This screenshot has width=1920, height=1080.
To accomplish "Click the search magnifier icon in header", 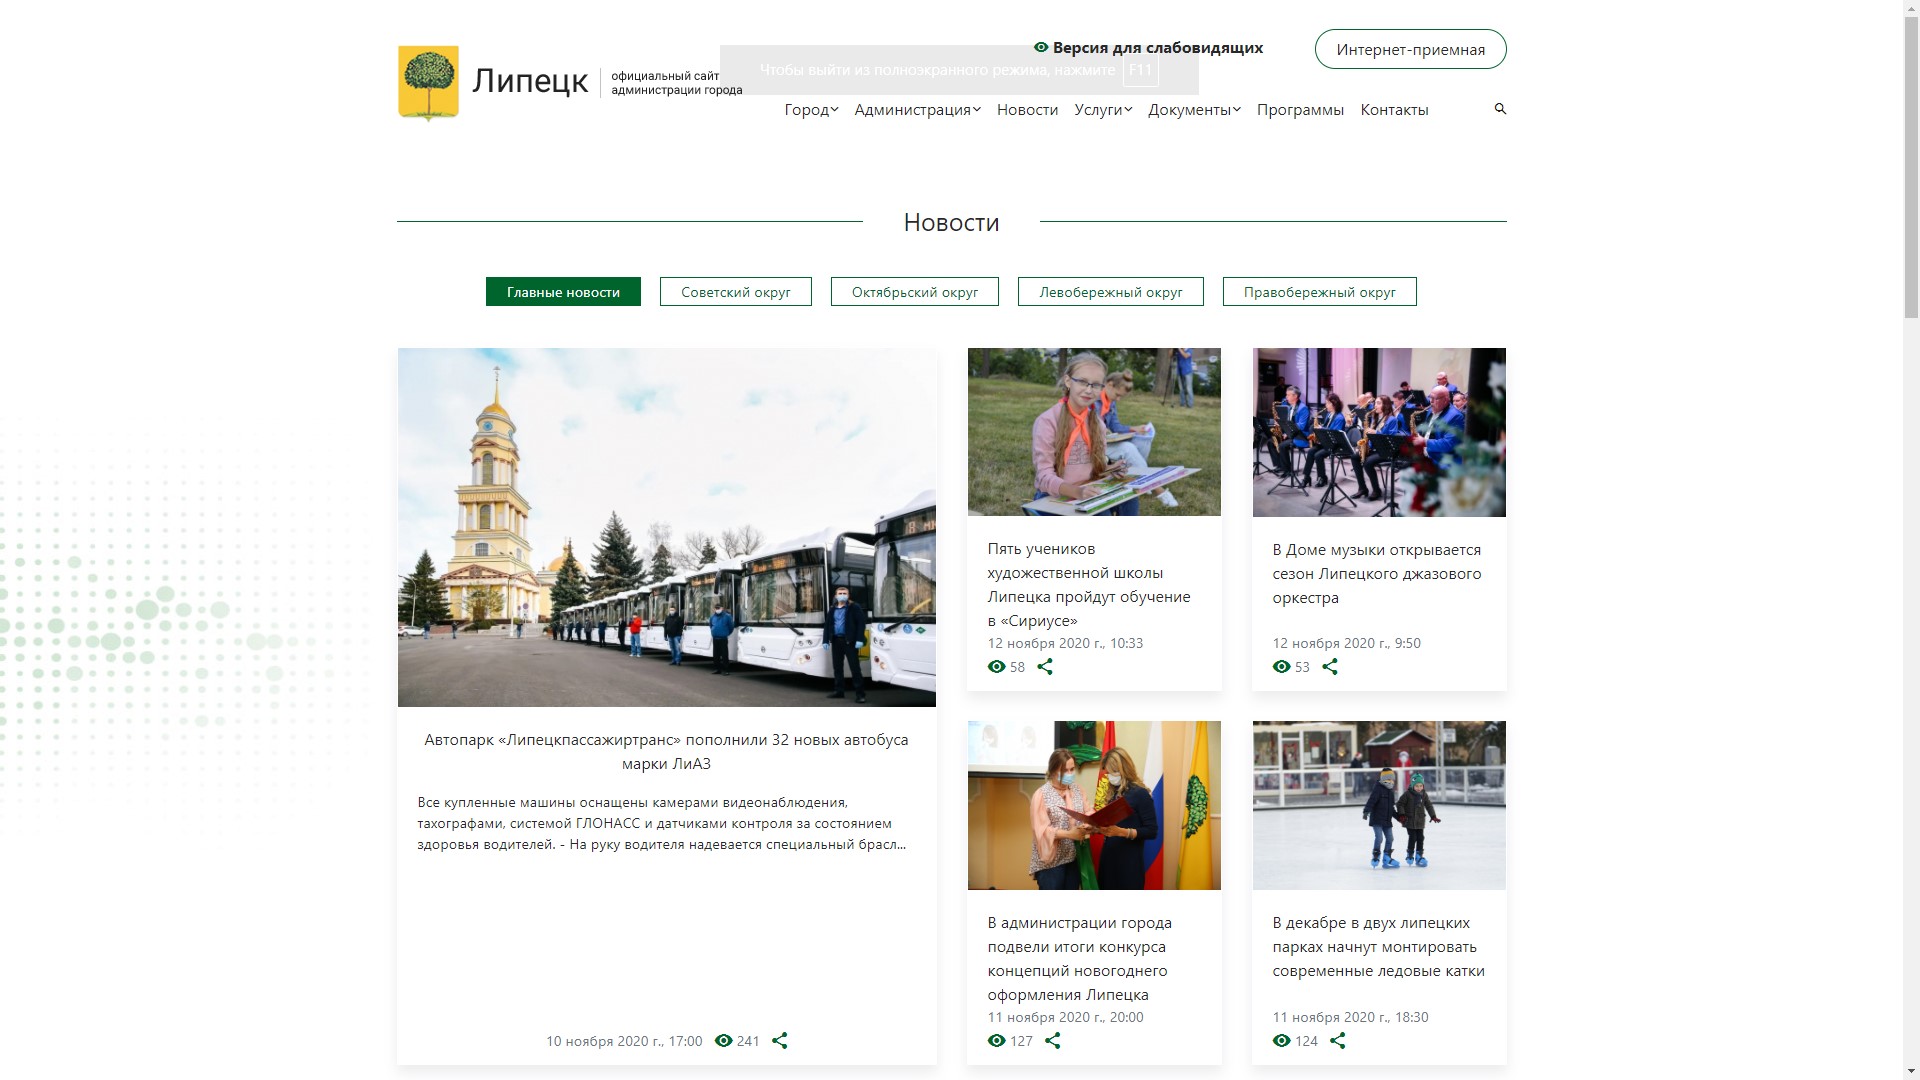I will (x=1500, y=108).
